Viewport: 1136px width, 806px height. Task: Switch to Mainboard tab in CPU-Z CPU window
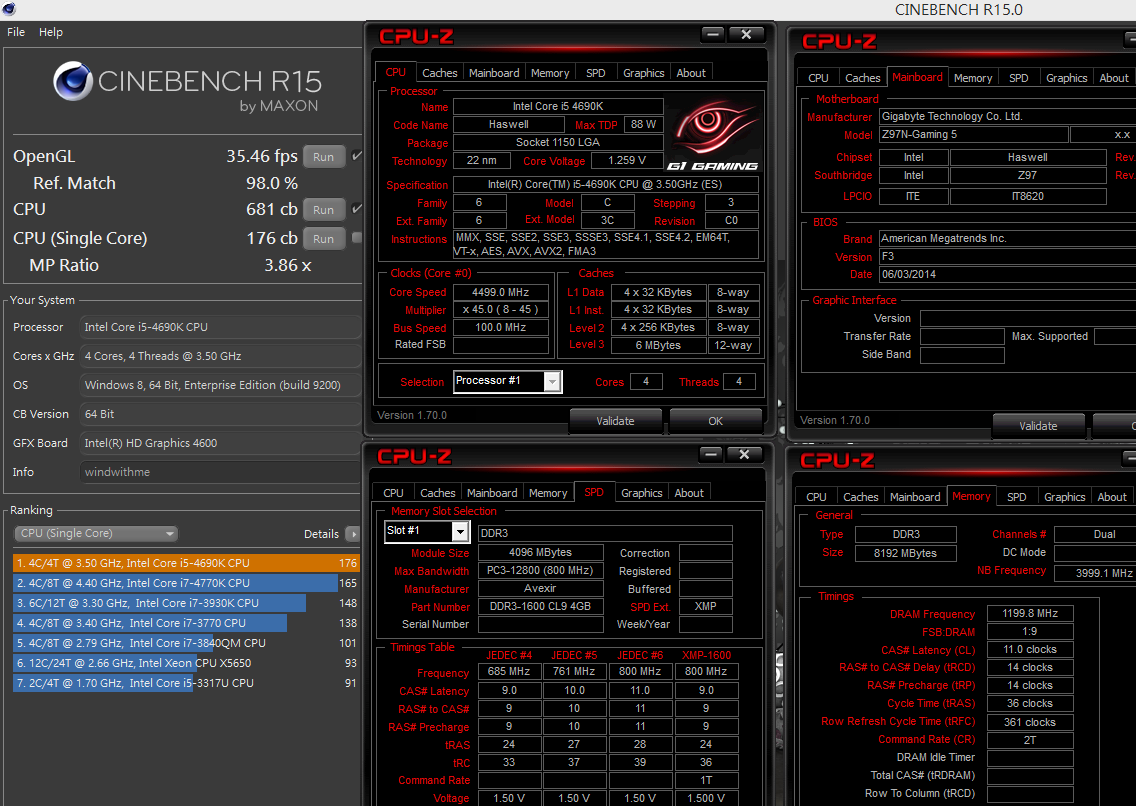coord(494,72)
